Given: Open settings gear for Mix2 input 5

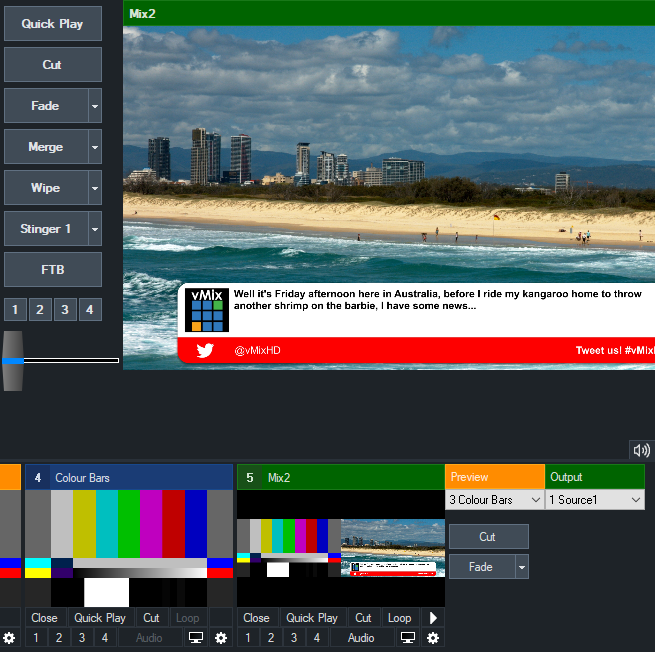Looking at the screenshot, I should pyautogui.click(x=433, y=638).
